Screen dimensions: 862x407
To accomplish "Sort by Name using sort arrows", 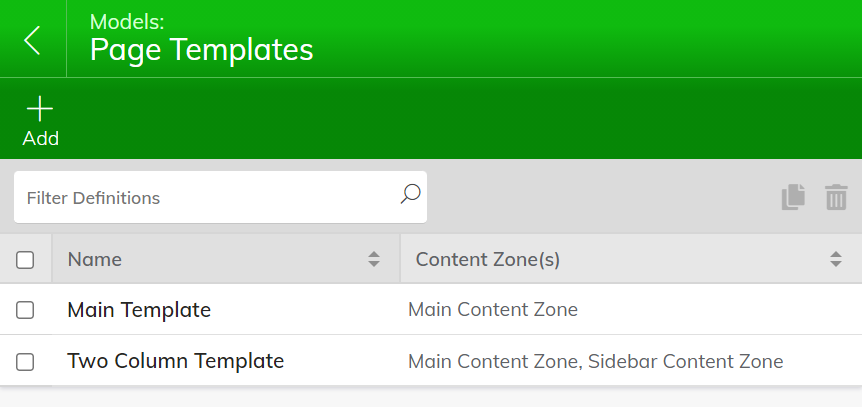I will tap(374, 259).
